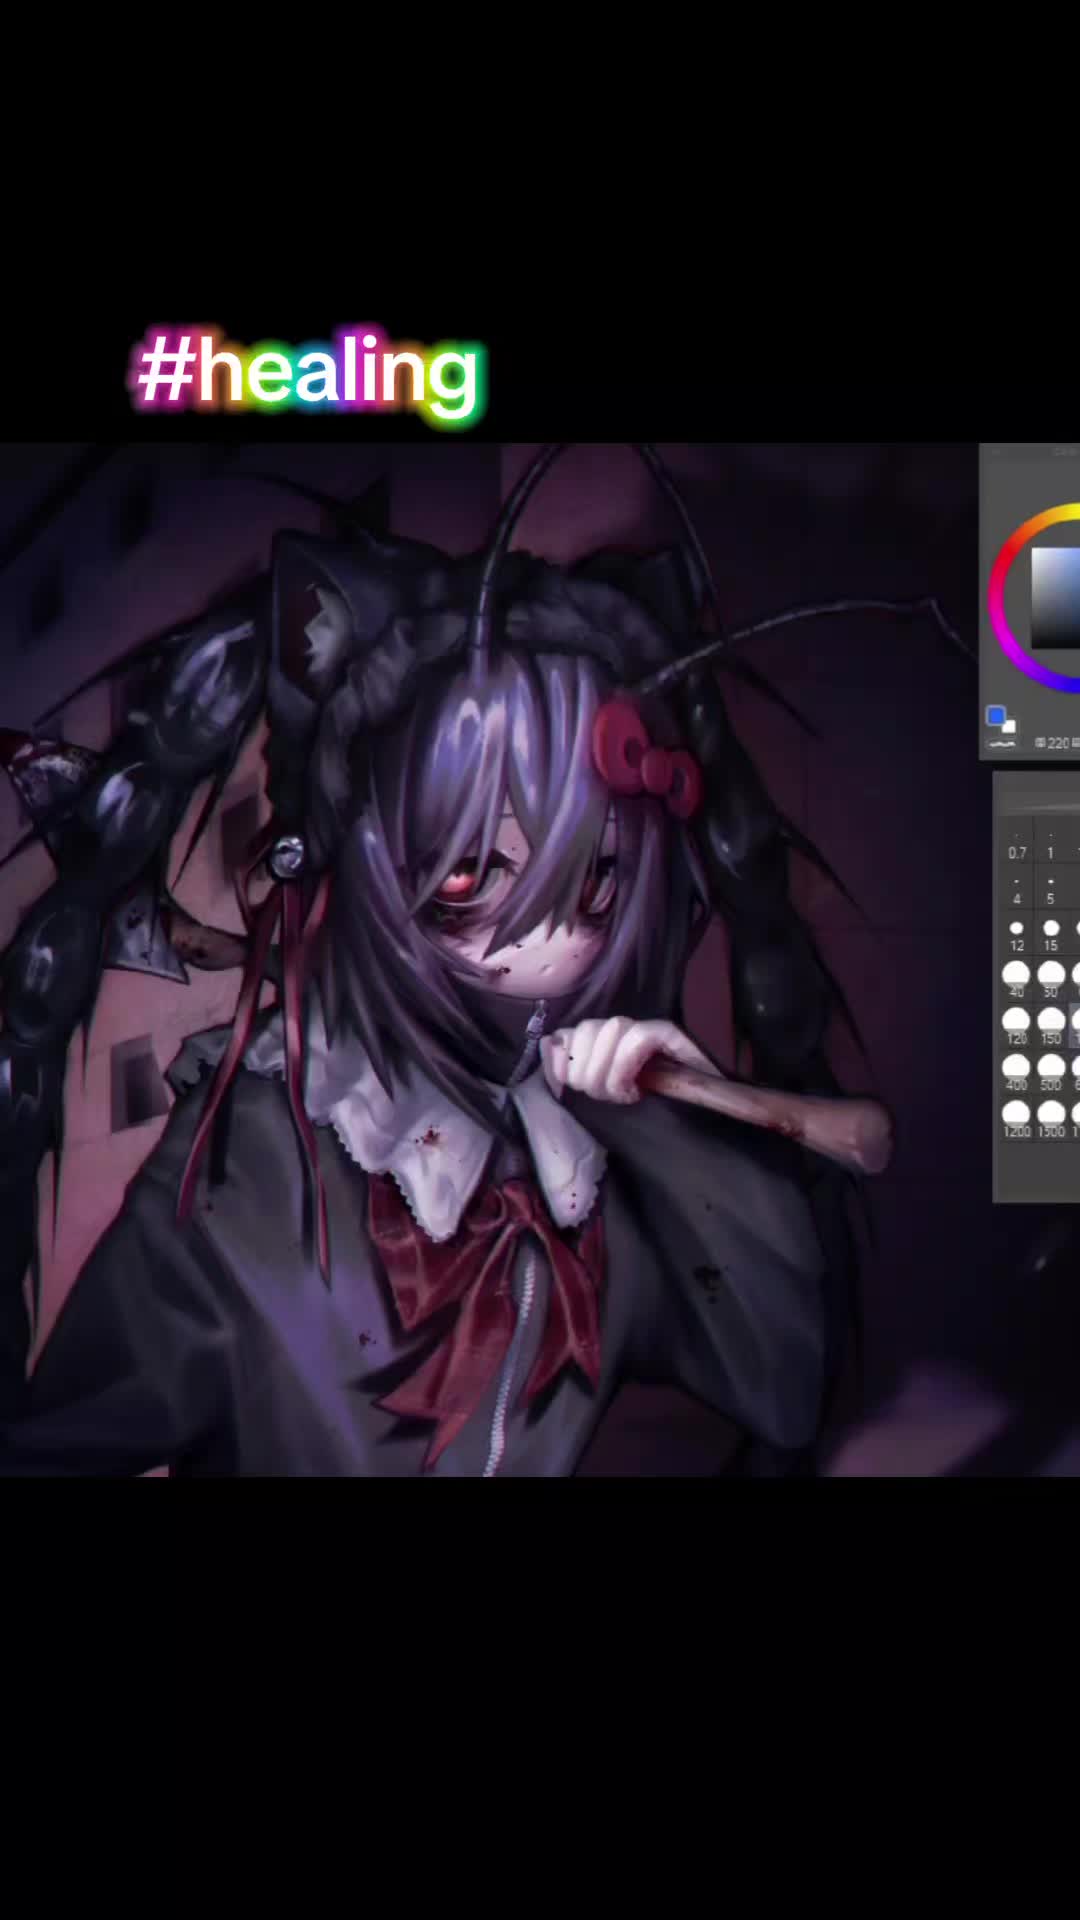Select the 0.7 brush size preset
Viewport: 1080px width, 1920px height.
coord(1017,845)
